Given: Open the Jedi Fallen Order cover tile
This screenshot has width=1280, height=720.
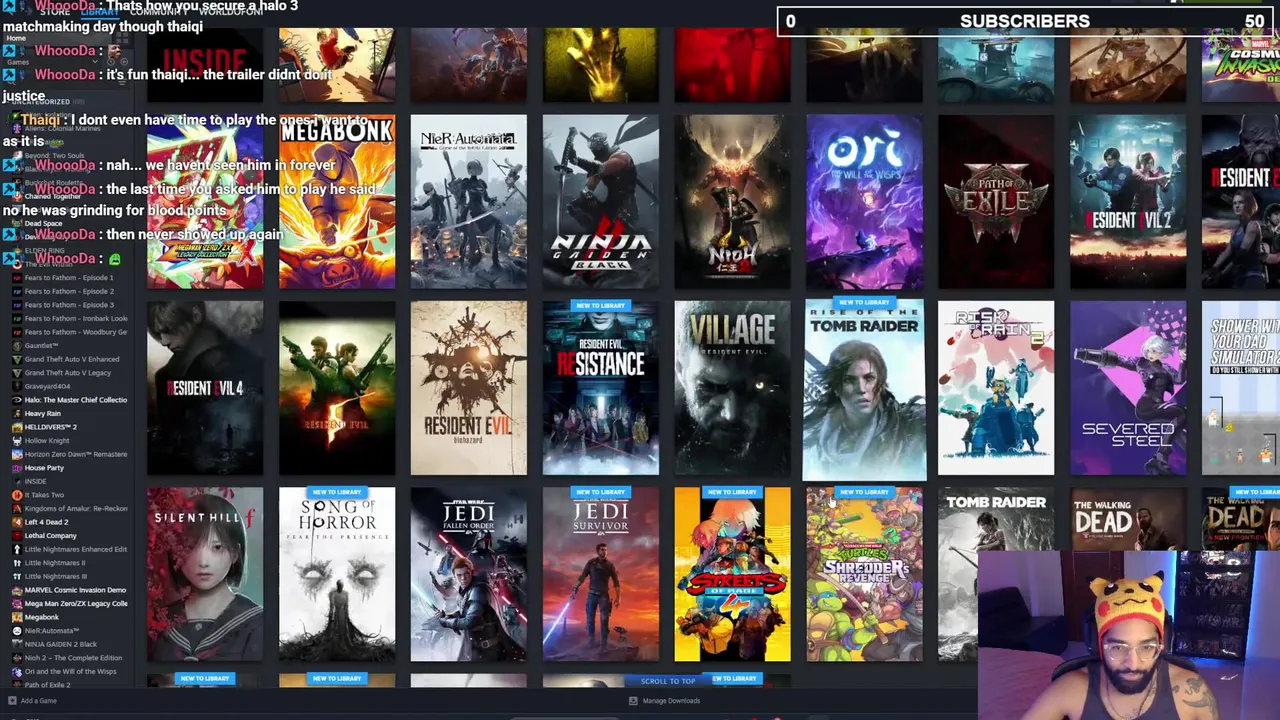Looking at the screenshot, I should tap(468, 574).
